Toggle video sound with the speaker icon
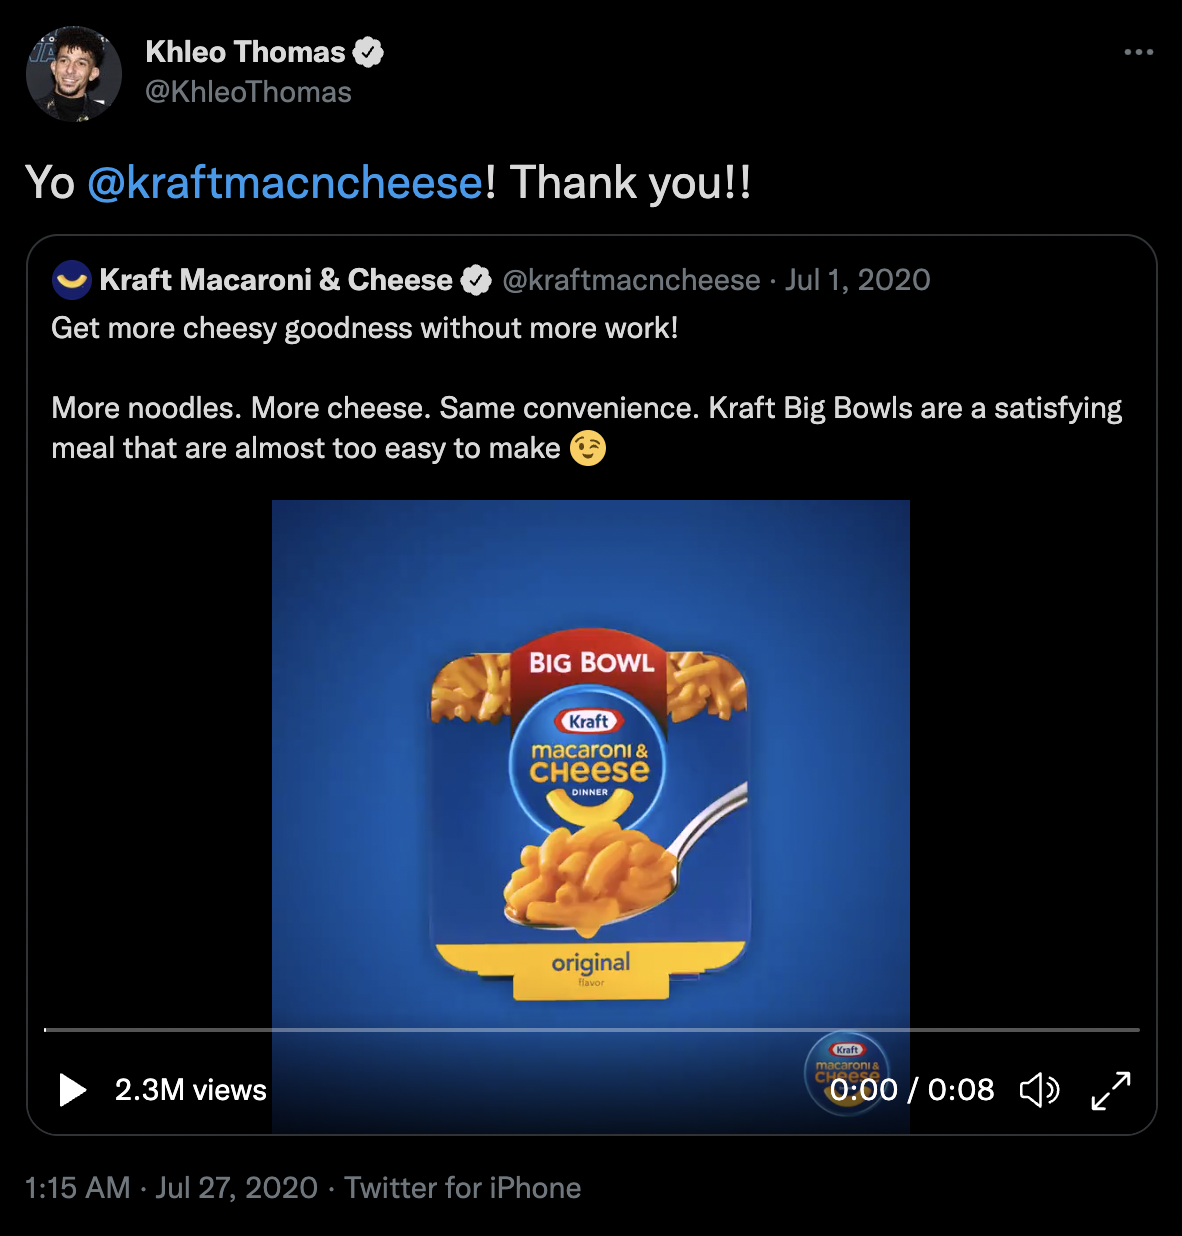 (1039, 1089)
